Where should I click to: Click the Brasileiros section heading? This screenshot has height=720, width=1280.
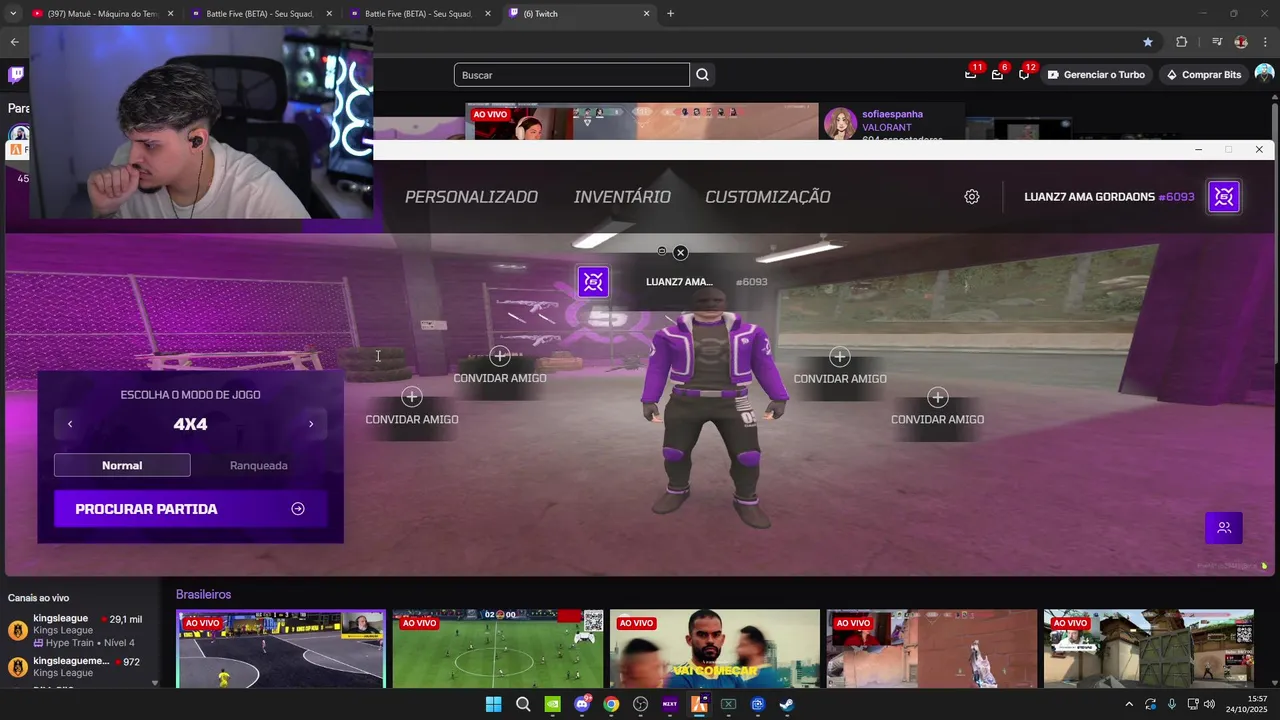pyautogui.click(x=203, y=594)
